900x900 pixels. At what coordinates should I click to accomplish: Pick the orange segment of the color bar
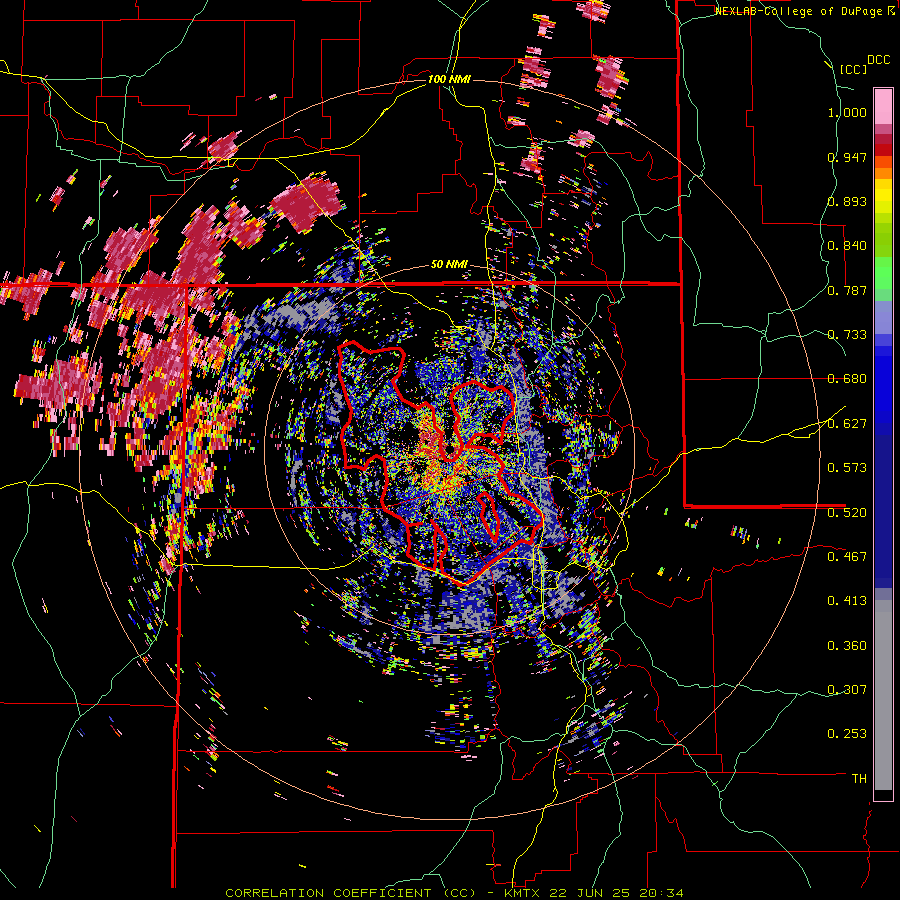pyautogui.click(x=883, y=173)
